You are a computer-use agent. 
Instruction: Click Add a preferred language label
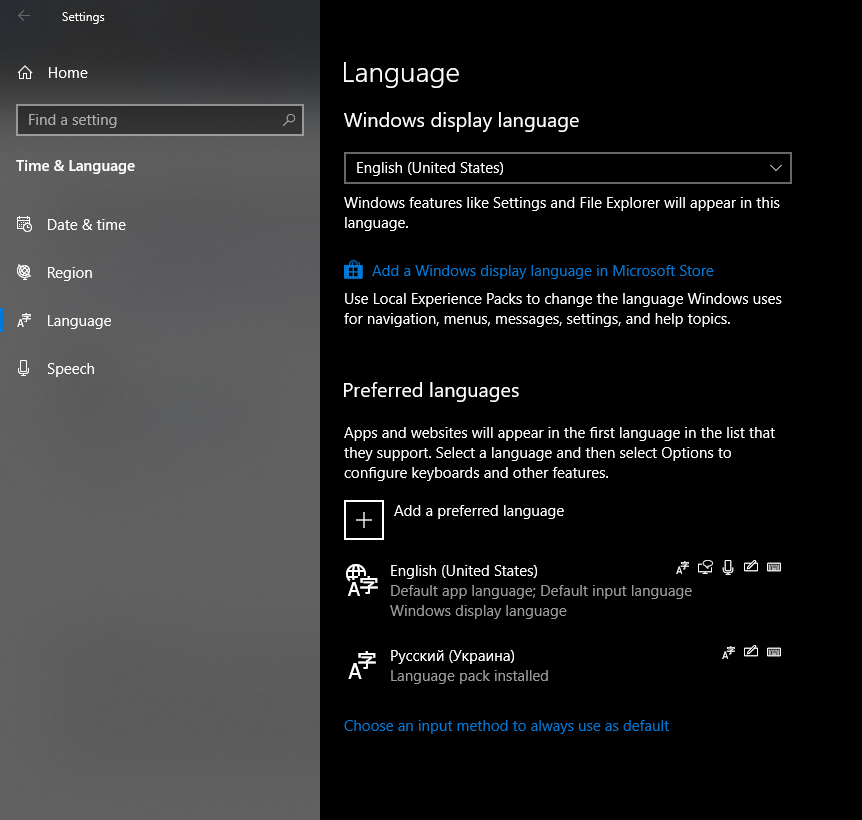(479, 511)
